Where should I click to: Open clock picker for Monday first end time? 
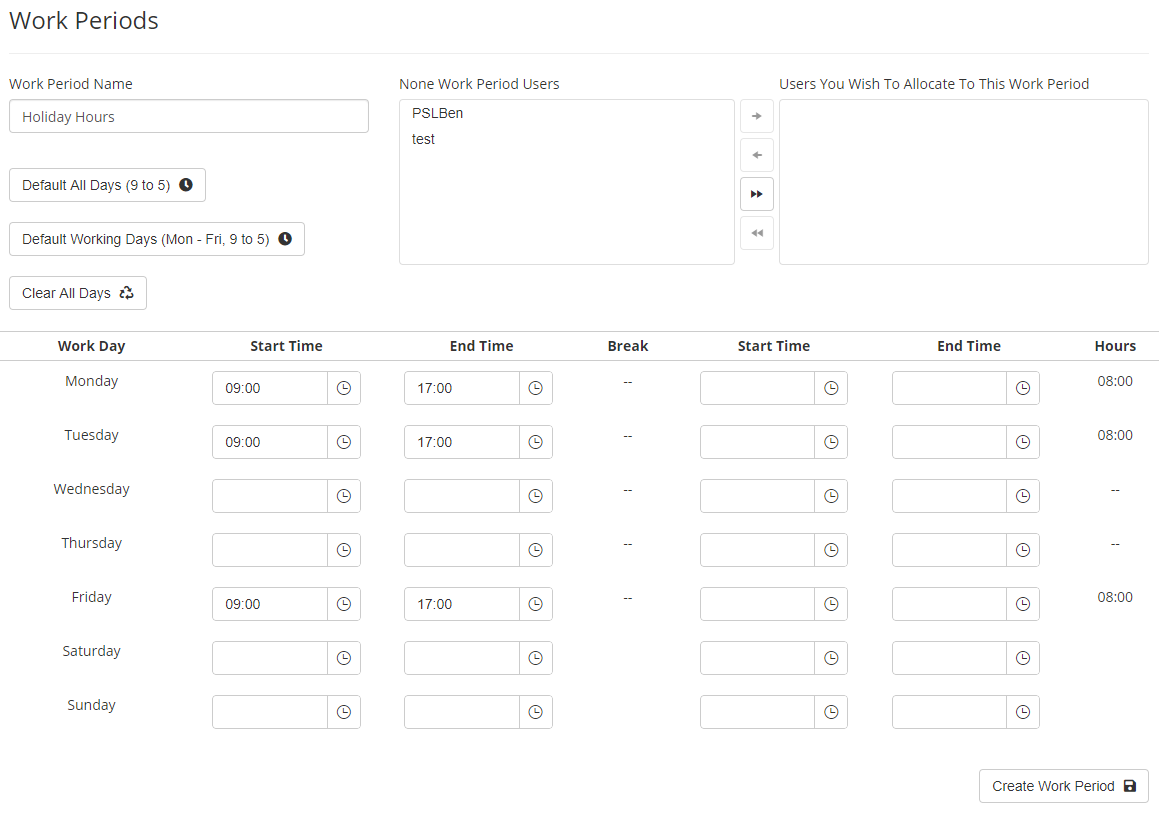coord(536,388)
